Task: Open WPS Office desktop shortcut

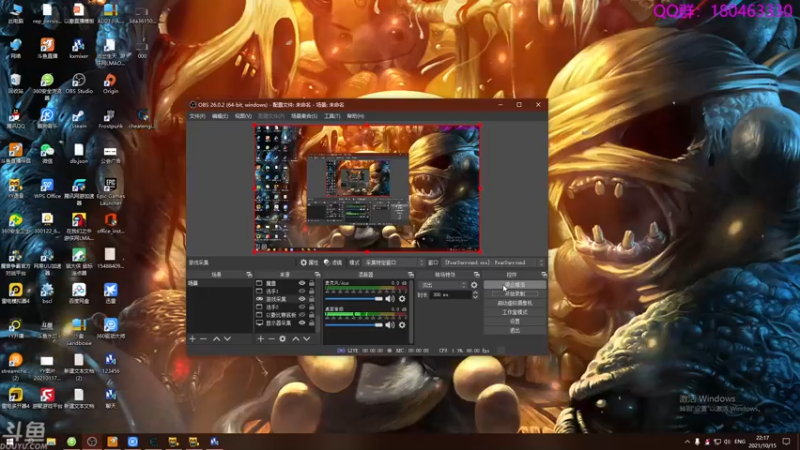Action: click(47, 189)
